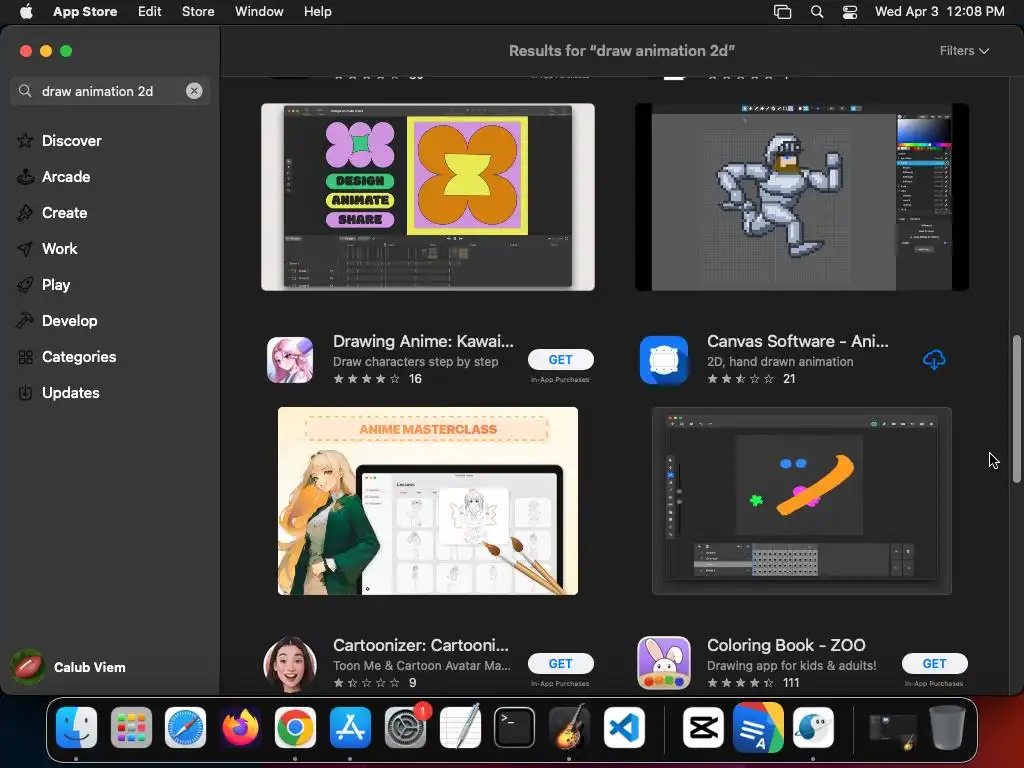Open the Window menu
Screen dimensions: 1024x768
tap(259, 12)
